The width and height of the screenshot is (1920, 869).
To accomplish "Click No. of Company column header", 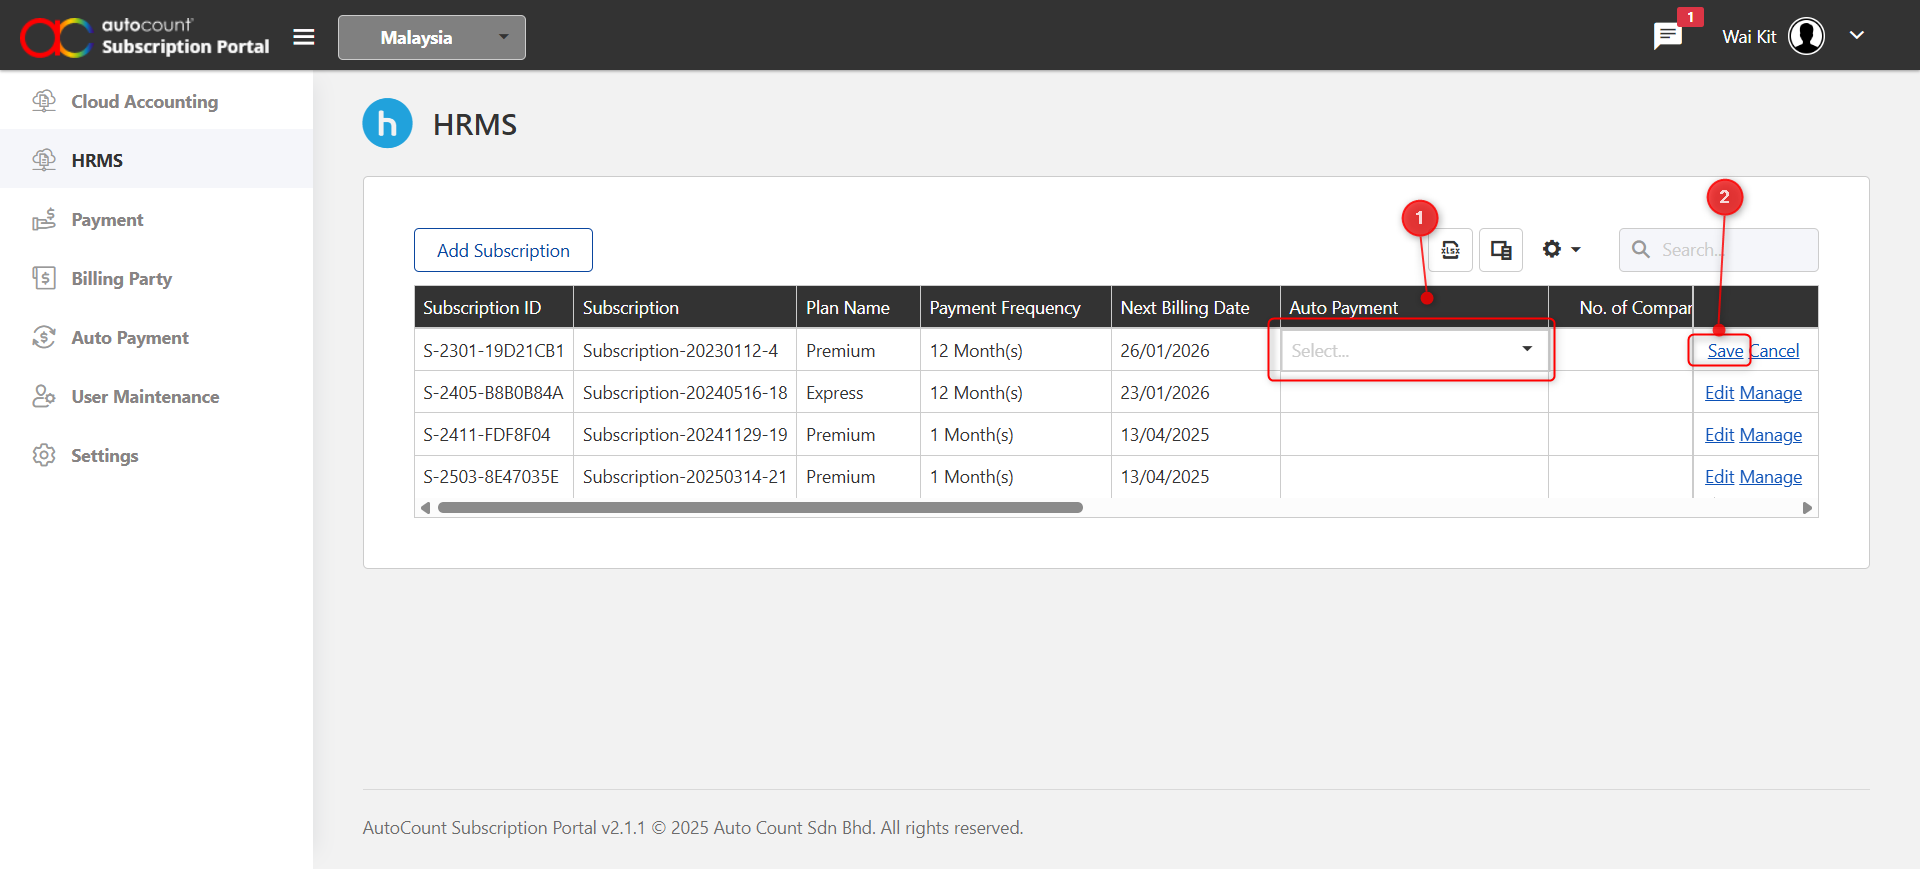I will (1621, 307).
